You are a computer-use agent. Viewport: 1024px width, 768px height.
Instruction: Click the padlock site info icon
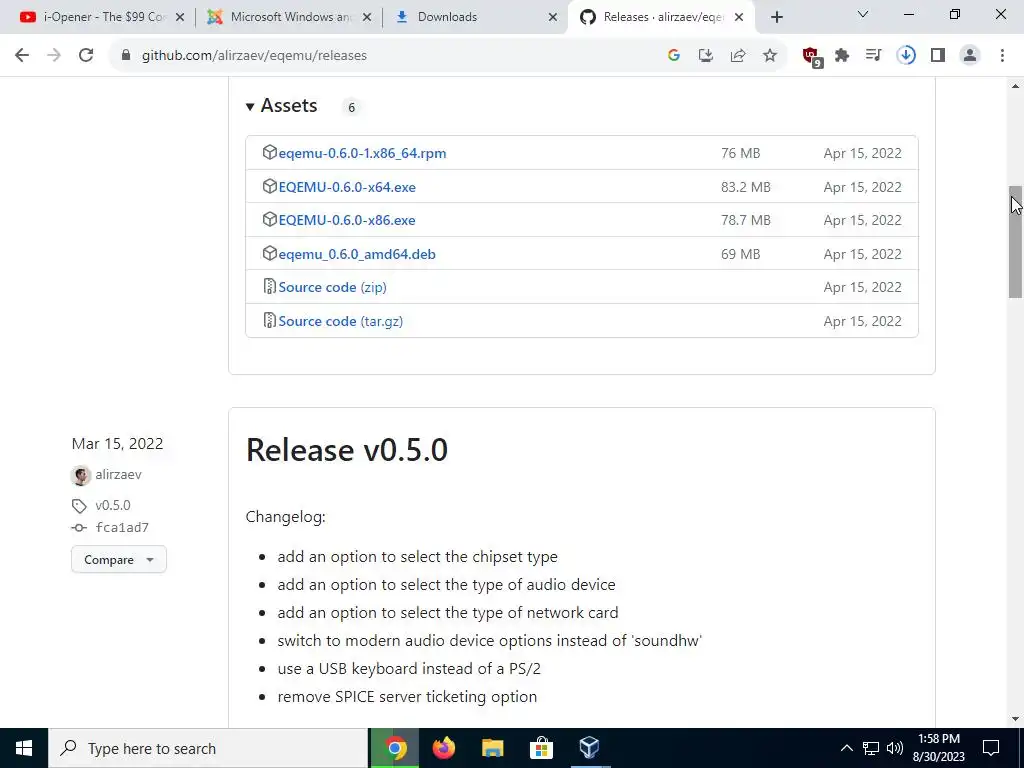tap(126, 56)
